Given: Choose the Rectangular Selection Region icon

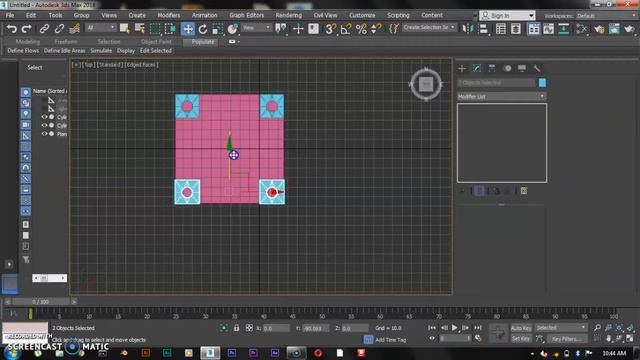Looking at the screenshot, I should pos(155,29).
